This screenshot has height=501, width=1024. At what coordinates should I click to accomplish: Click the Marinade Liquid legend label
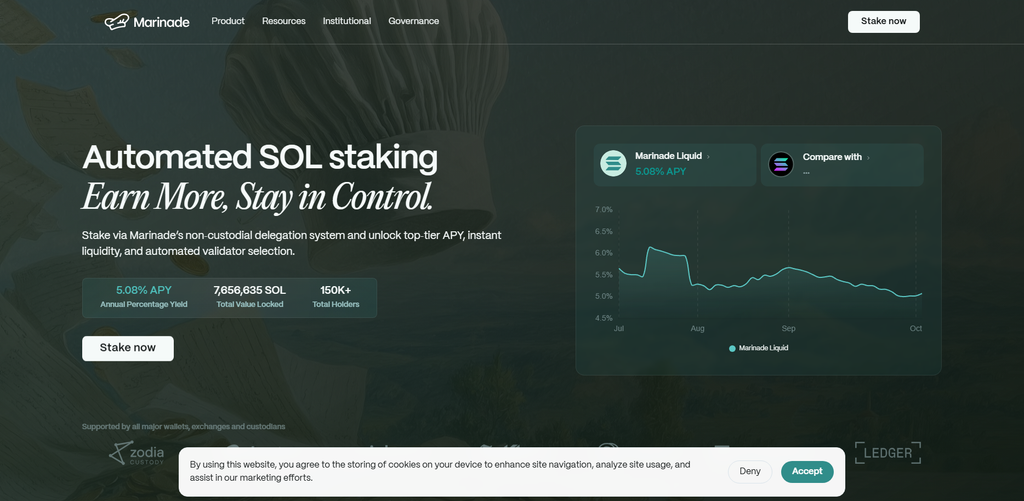click(763, 348)
